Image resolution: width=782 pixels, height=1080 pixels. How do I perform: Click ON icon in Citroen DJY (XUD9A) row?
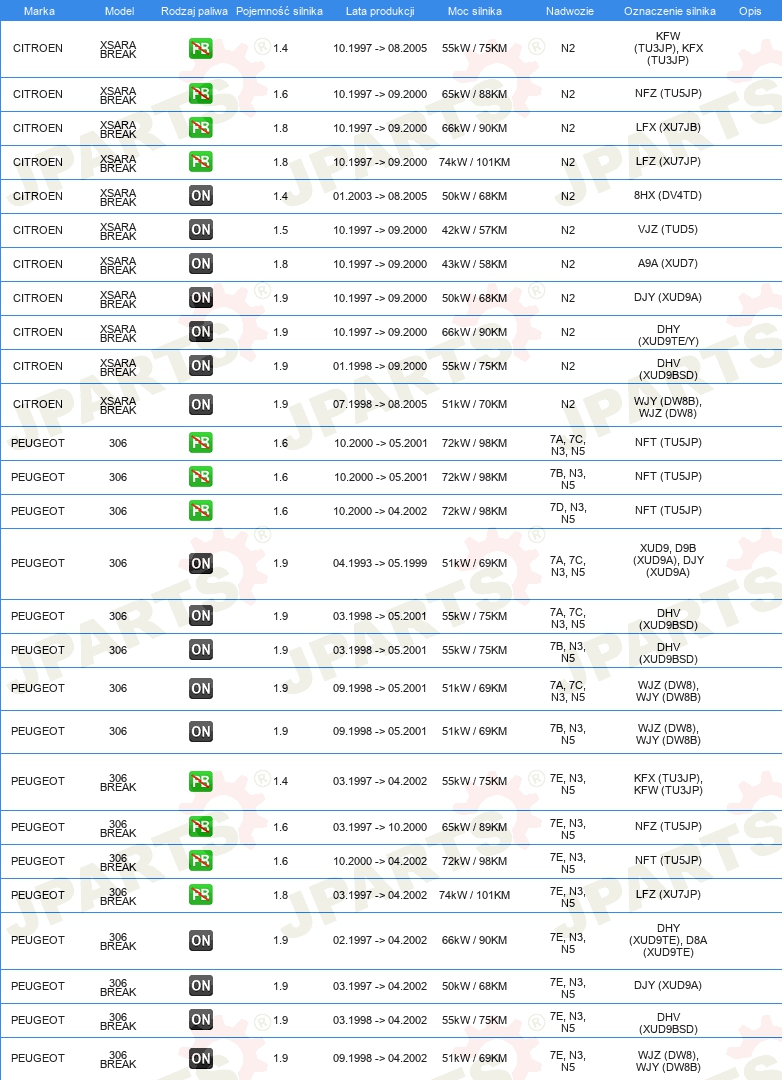pyautogui.click(x=200, y=298)
